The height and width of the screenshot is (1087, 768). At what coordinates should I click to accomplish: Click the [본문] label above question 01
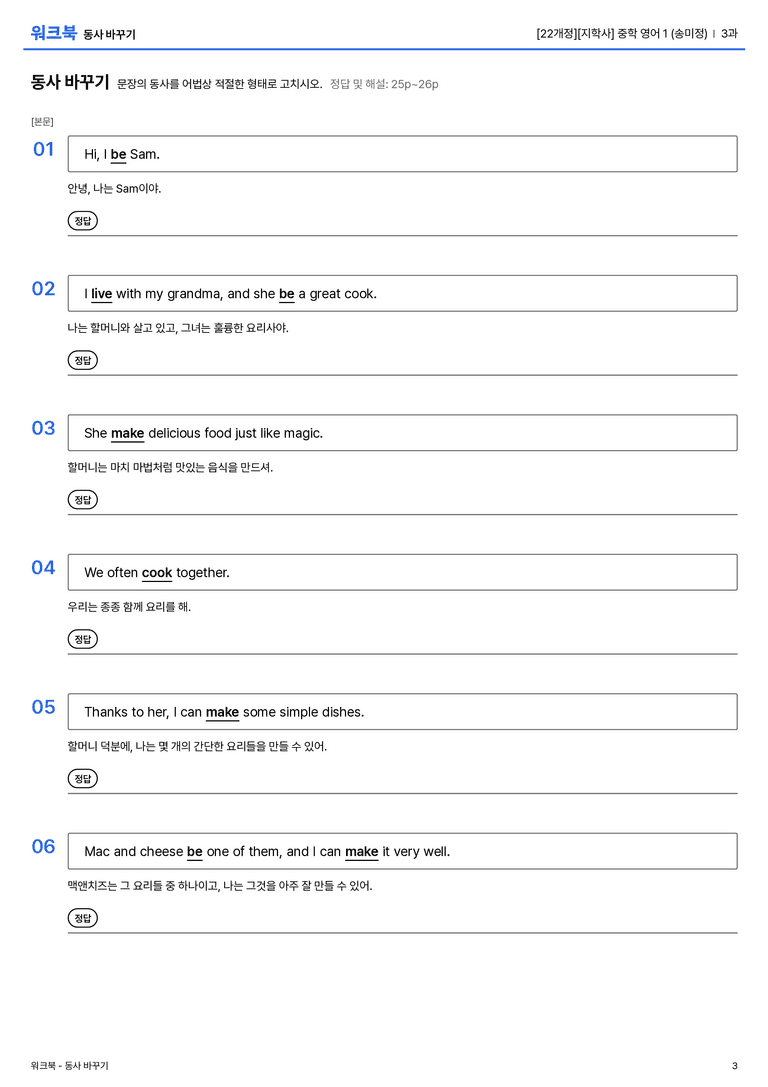[x=42, y=121]
